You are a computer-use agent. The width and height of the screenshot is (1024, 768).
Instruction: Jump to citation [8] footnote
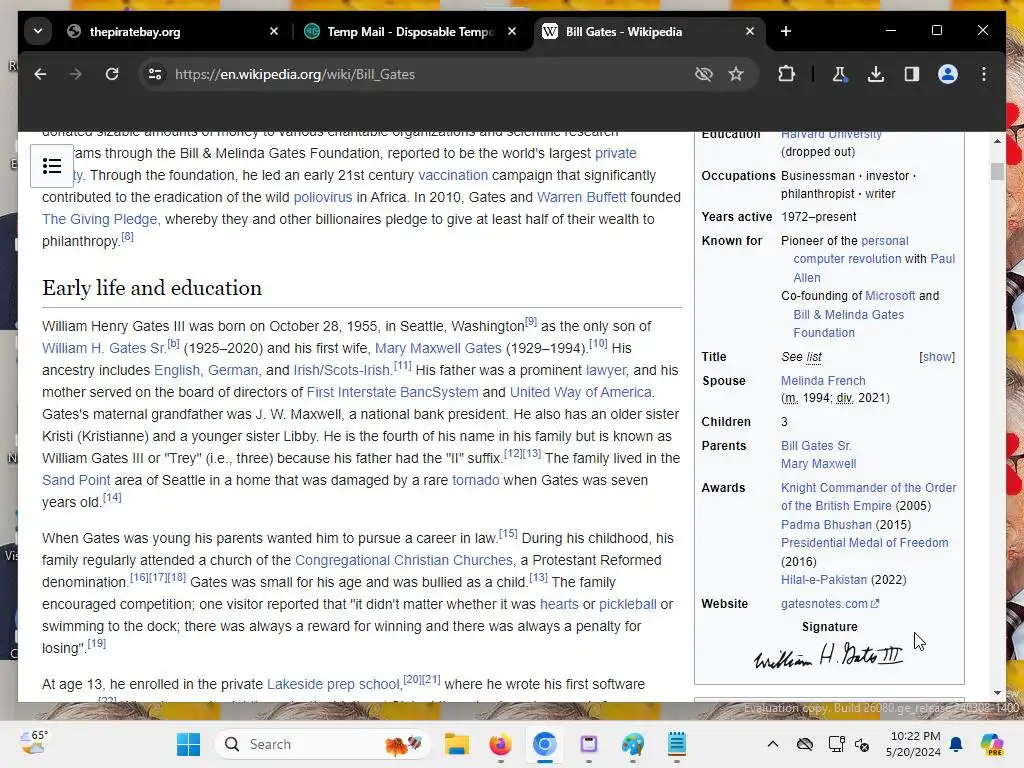(x=127, y=237)
